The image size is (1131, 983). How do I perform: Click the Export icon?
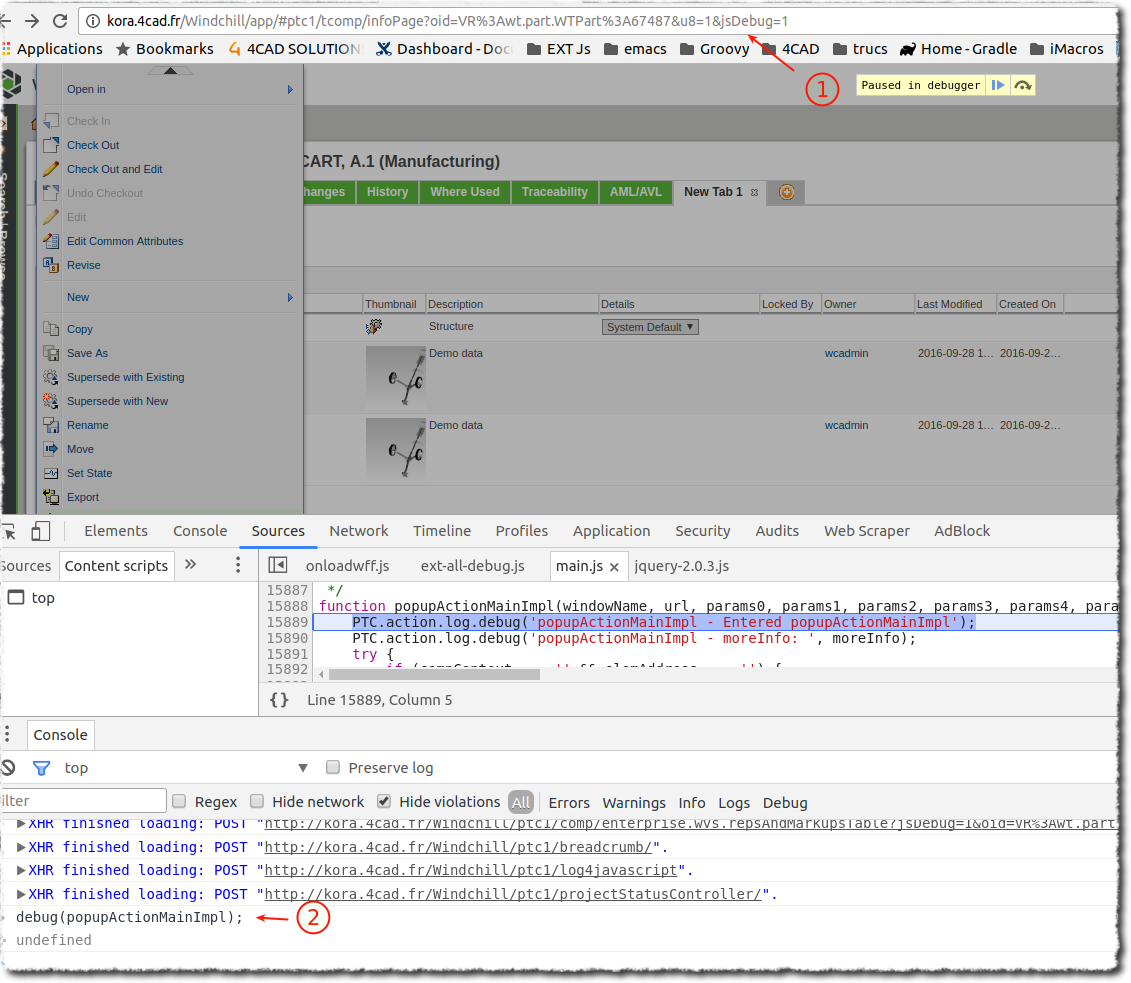50,497
